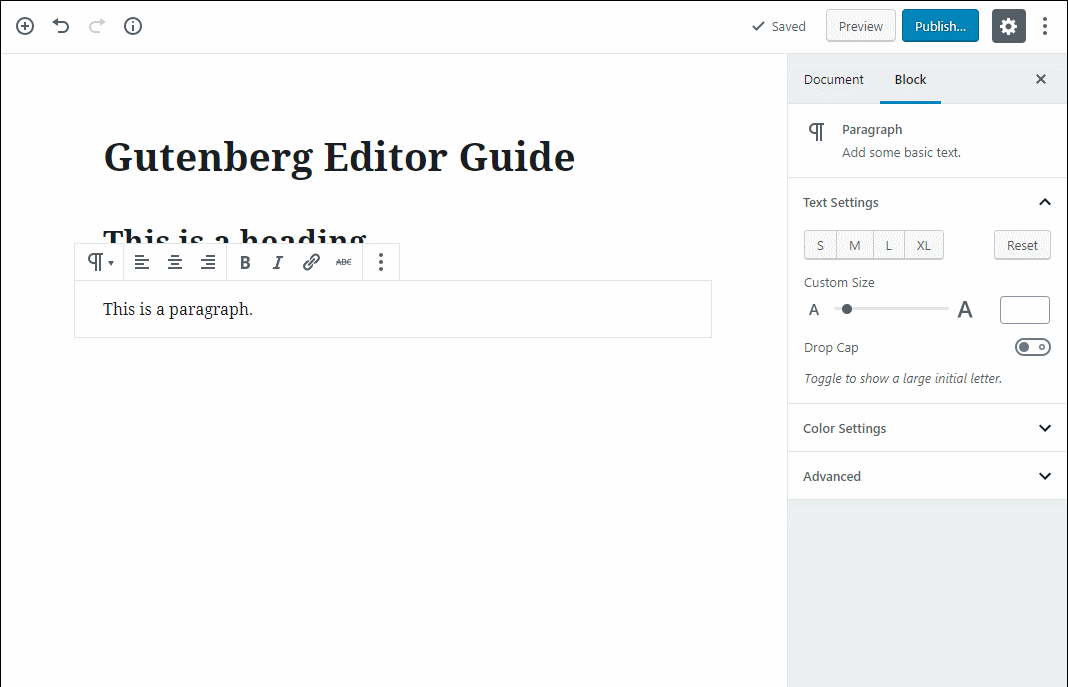Switch to the Document tab
Viewport: 1068px width, 687px height.
pos(834,80)
